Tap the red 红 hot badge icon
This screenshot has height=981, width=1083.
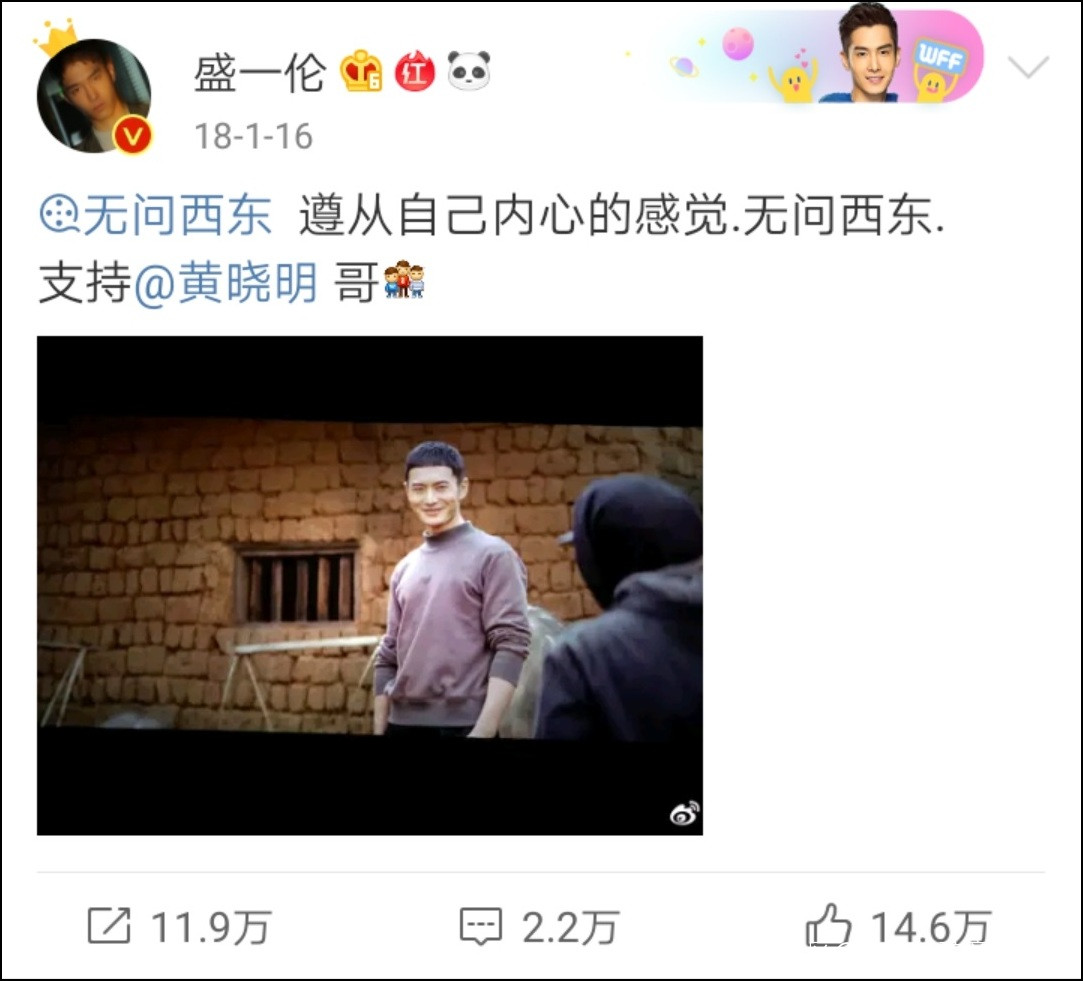[414, 71]
